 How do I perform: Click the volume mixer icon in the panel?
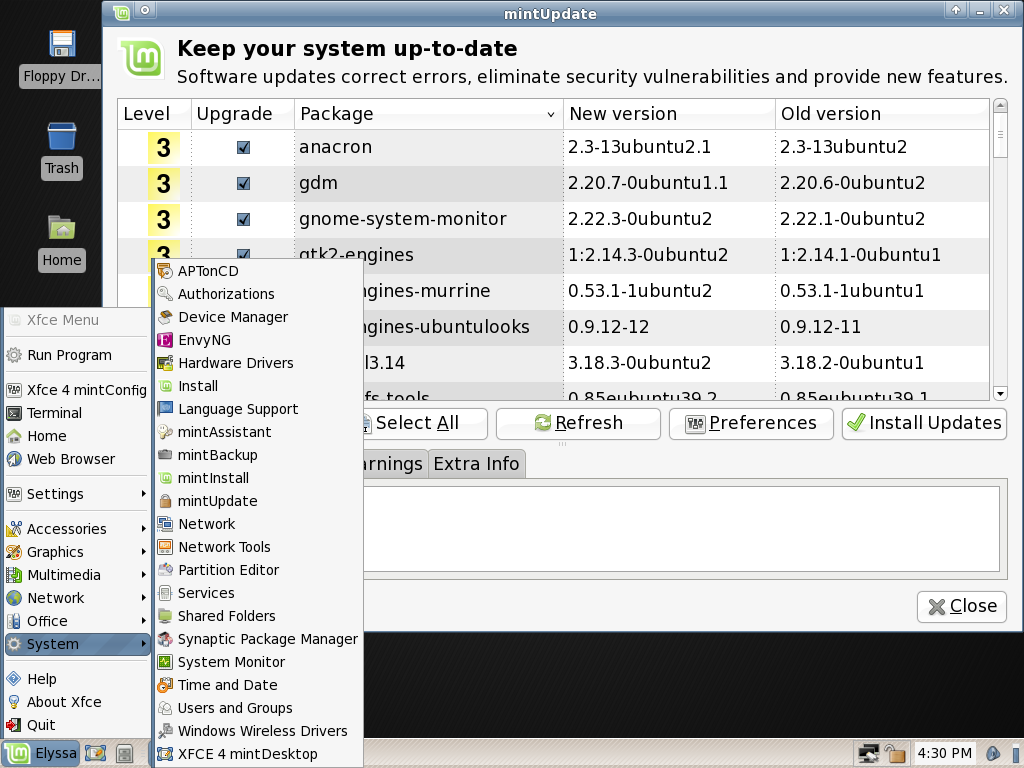click(x=994, y=754)
